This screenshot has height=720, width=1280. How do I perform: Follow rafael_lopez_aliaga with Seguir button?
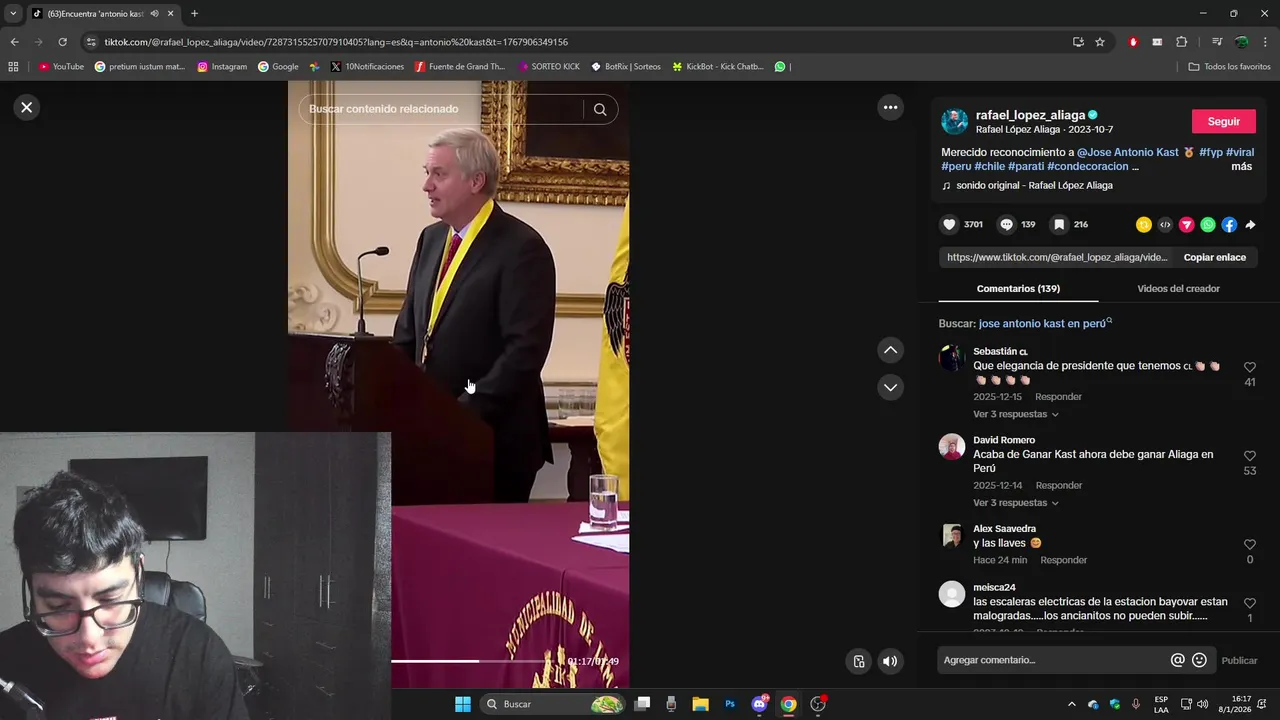coord(1223,121)
